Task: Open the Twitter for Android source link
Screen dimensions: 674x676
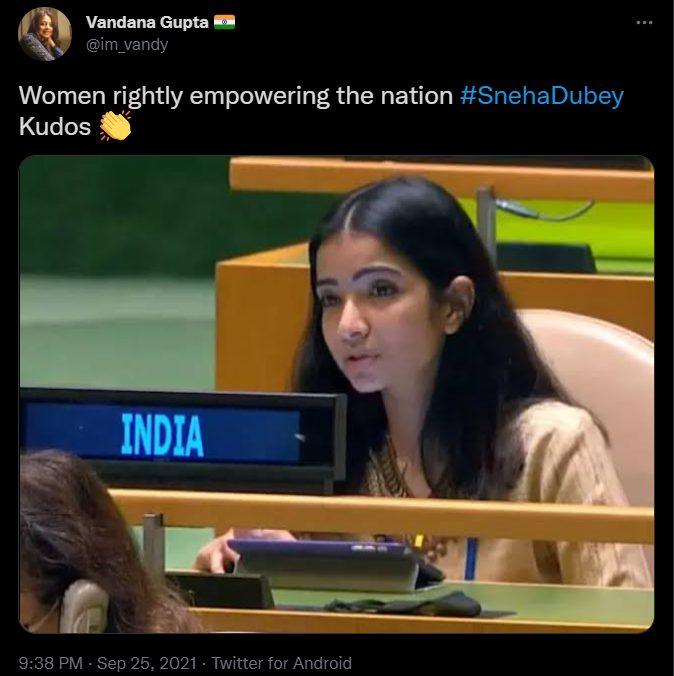Action: 282,663
